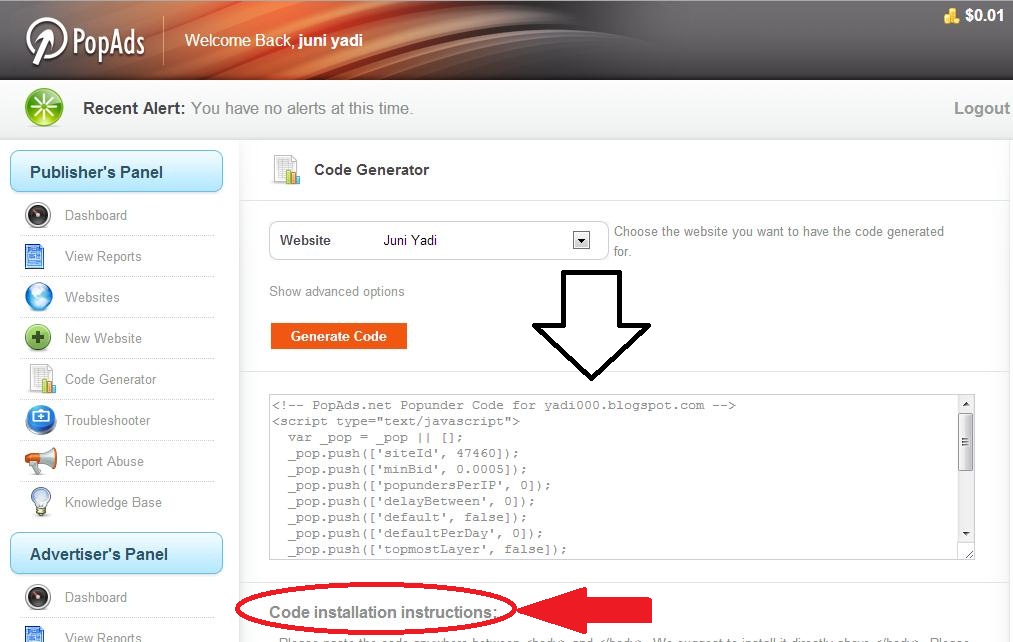Click the PopAds logo in the header

[x=85, y=40]
